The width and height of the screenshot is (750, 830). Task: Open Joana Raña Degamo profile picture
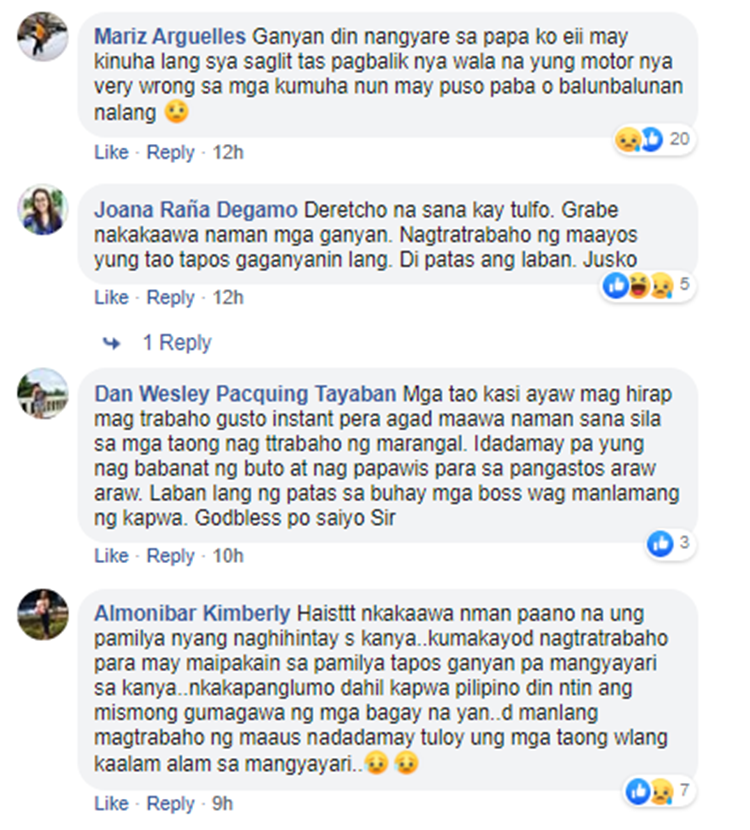pos(43,209)
